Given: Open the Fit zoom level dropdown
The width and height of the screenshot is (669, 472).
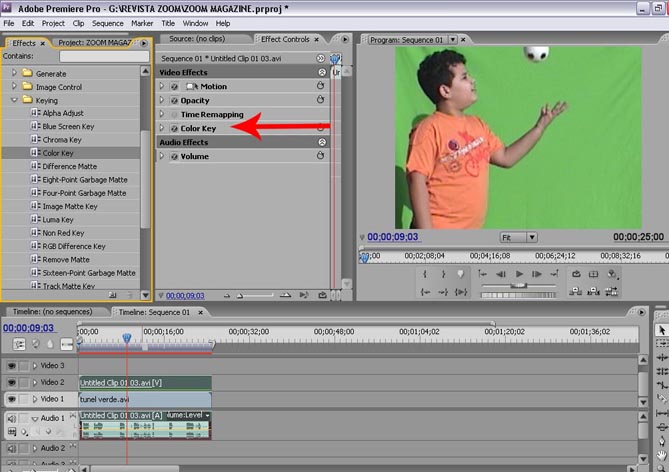Looking at the screenshot, I should pyautogui.click(x=518, y=237).
